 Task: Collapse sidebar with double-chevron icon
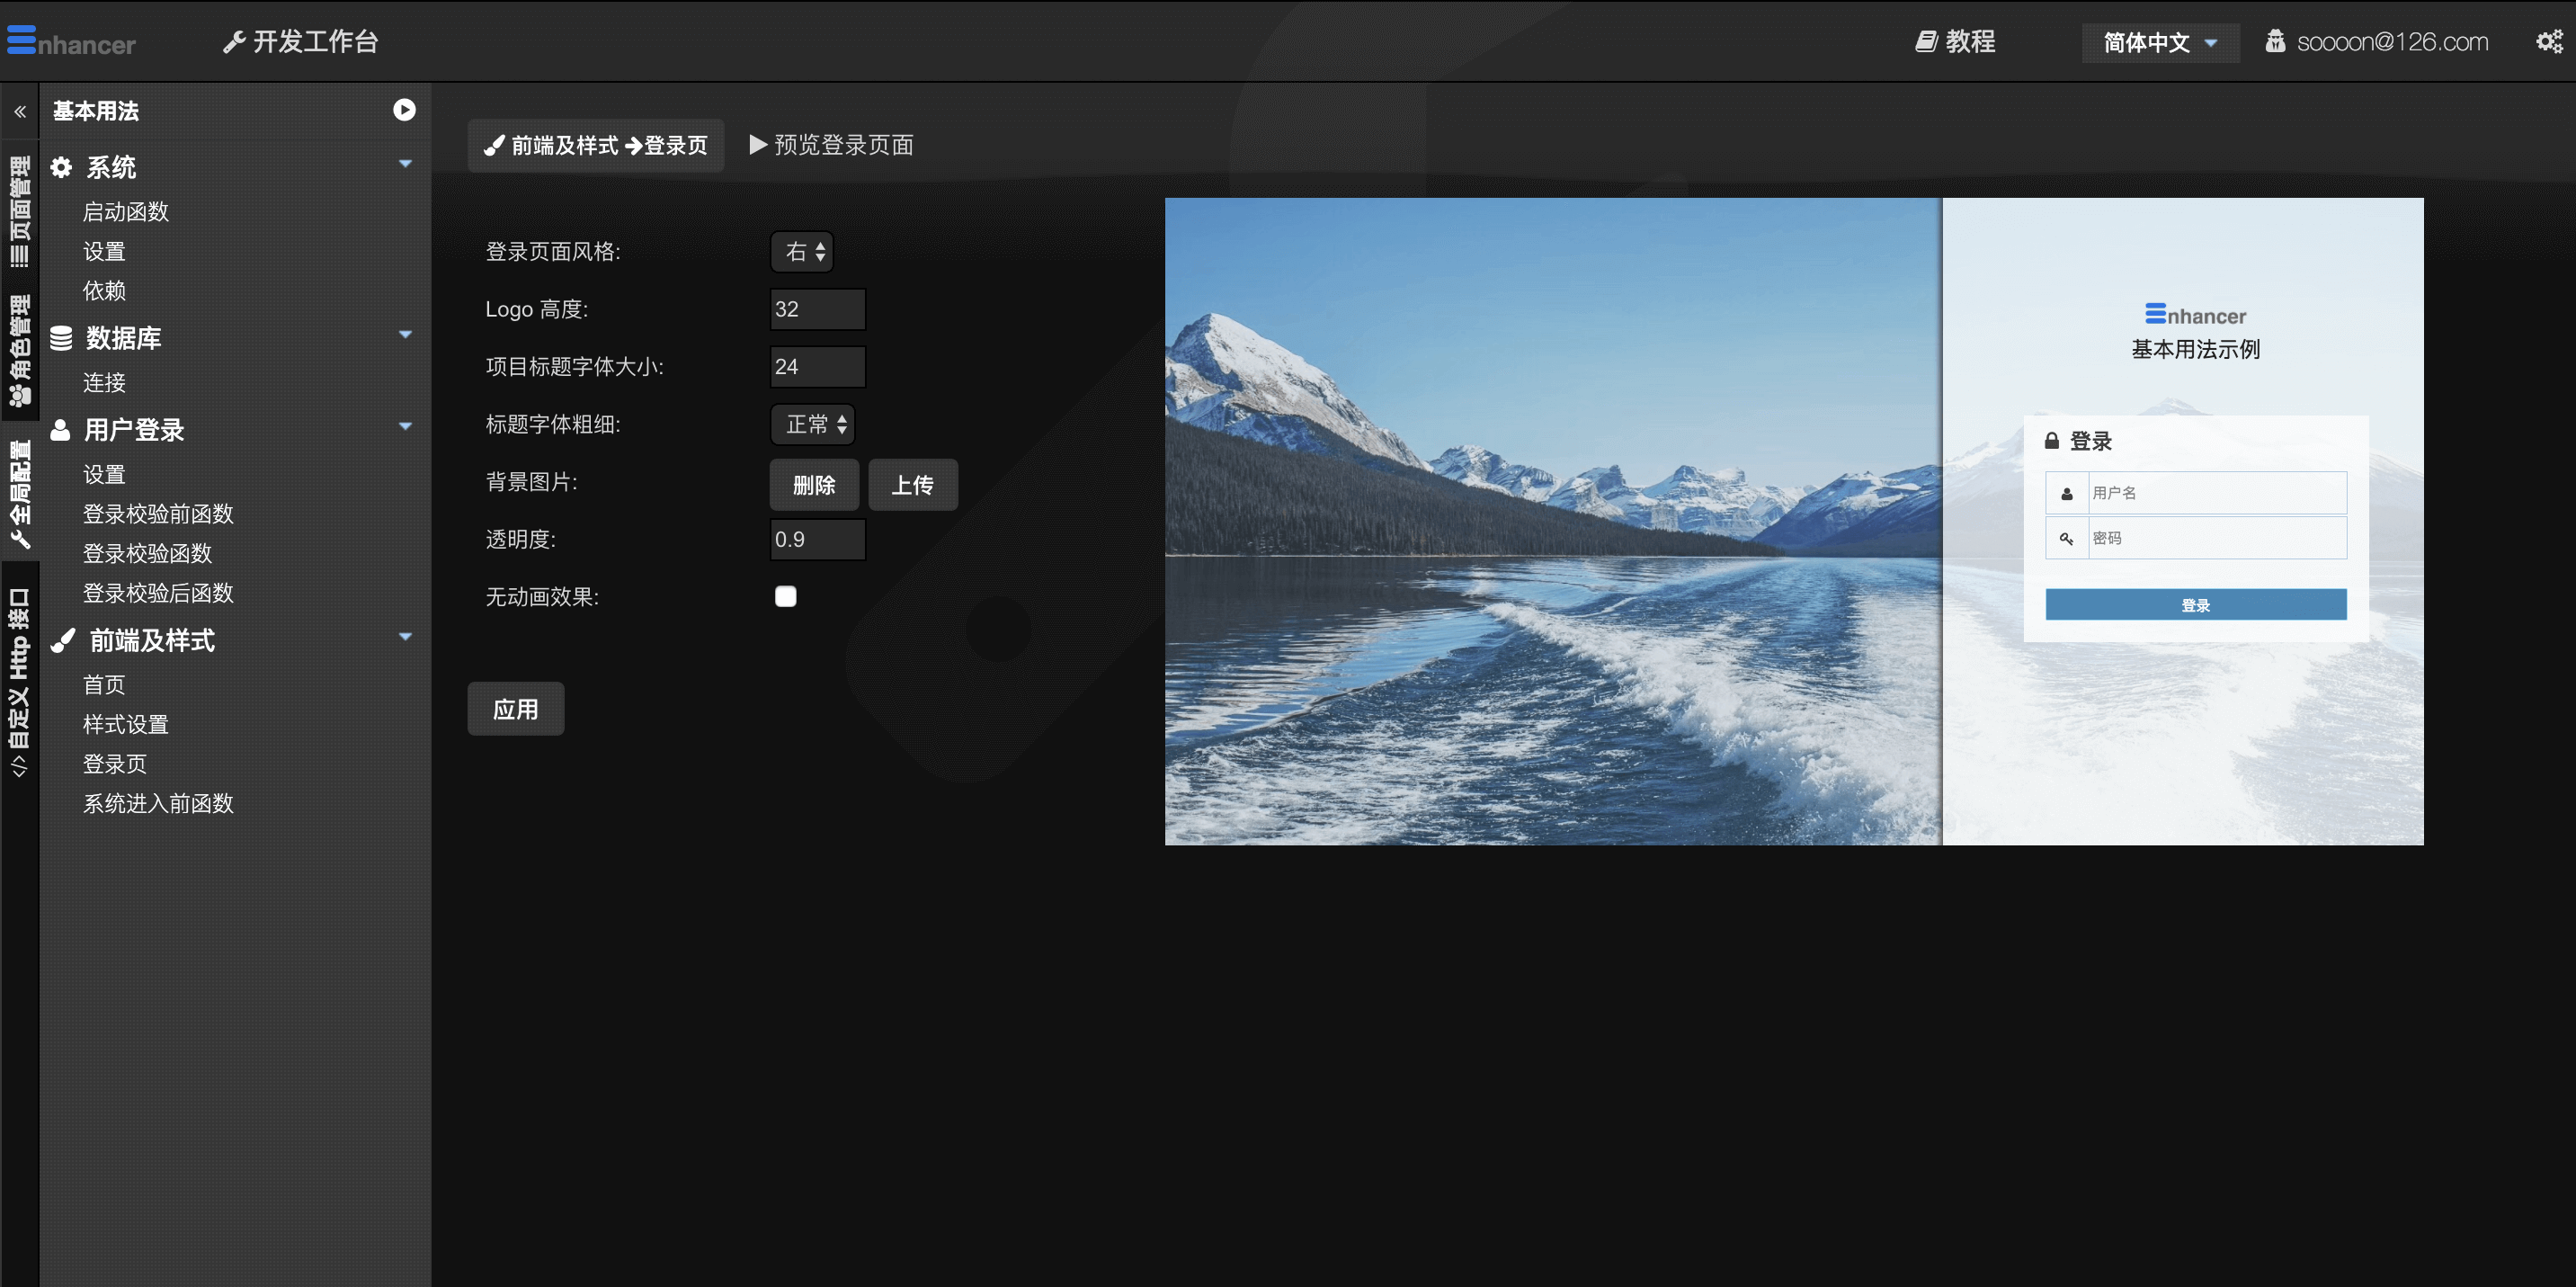[20, 112]
